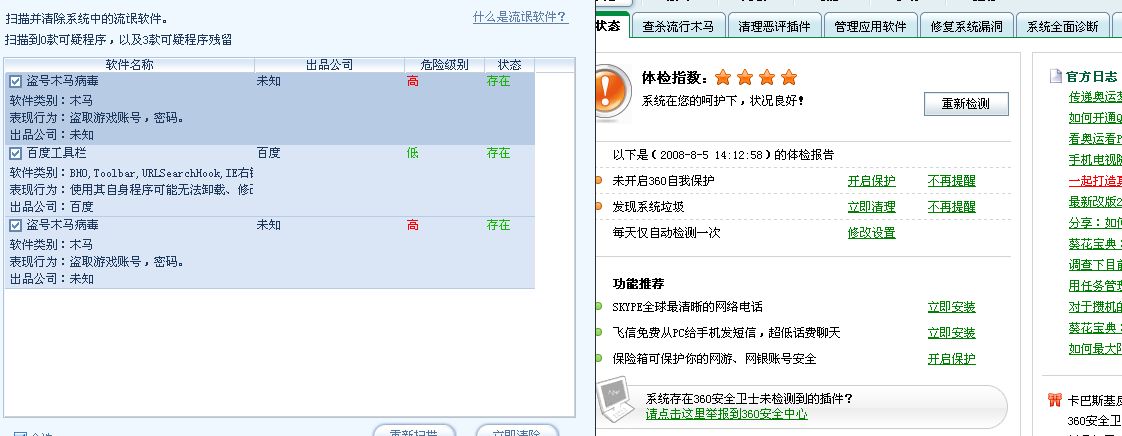Click the green bullet beside the 飞信 recommendation
The image size is (1122, 436).
pyautogui.click(x=598, y=332)
